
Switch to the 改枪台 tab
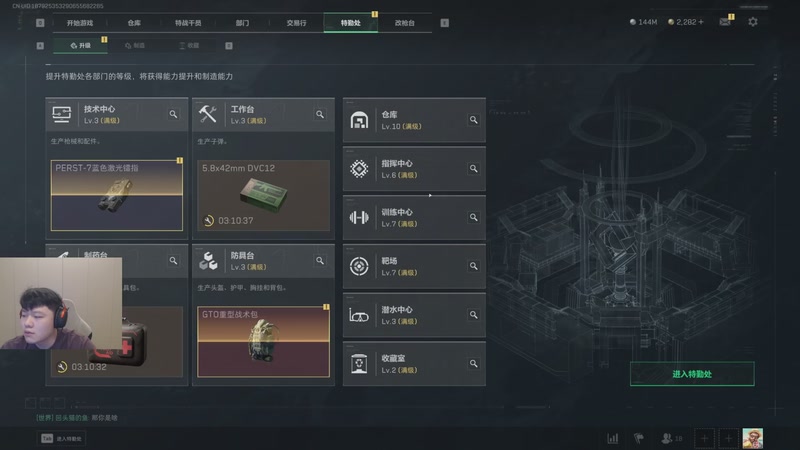pyautogui.click(x=405, y=23)
